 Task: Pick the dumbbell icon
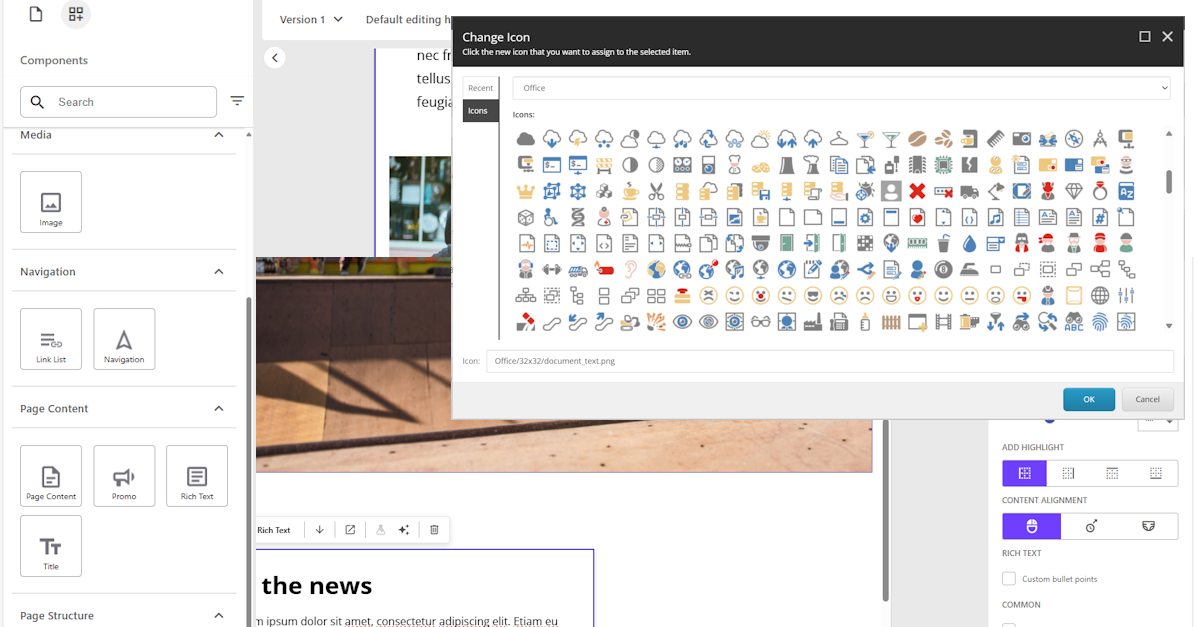pyautogui.click(x=551, y=269)
